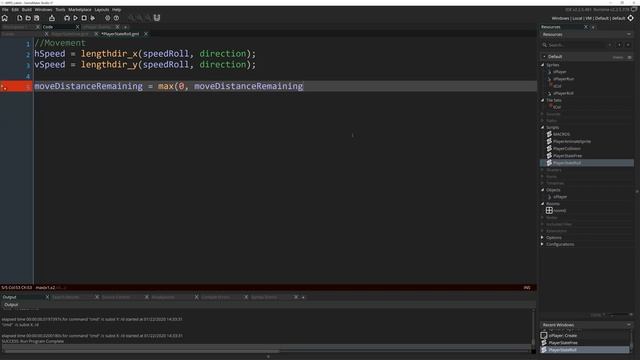The width and height of the screenshot is (640, 360).
Task: Create a new project from the toolbar
Action: [19, 18]
